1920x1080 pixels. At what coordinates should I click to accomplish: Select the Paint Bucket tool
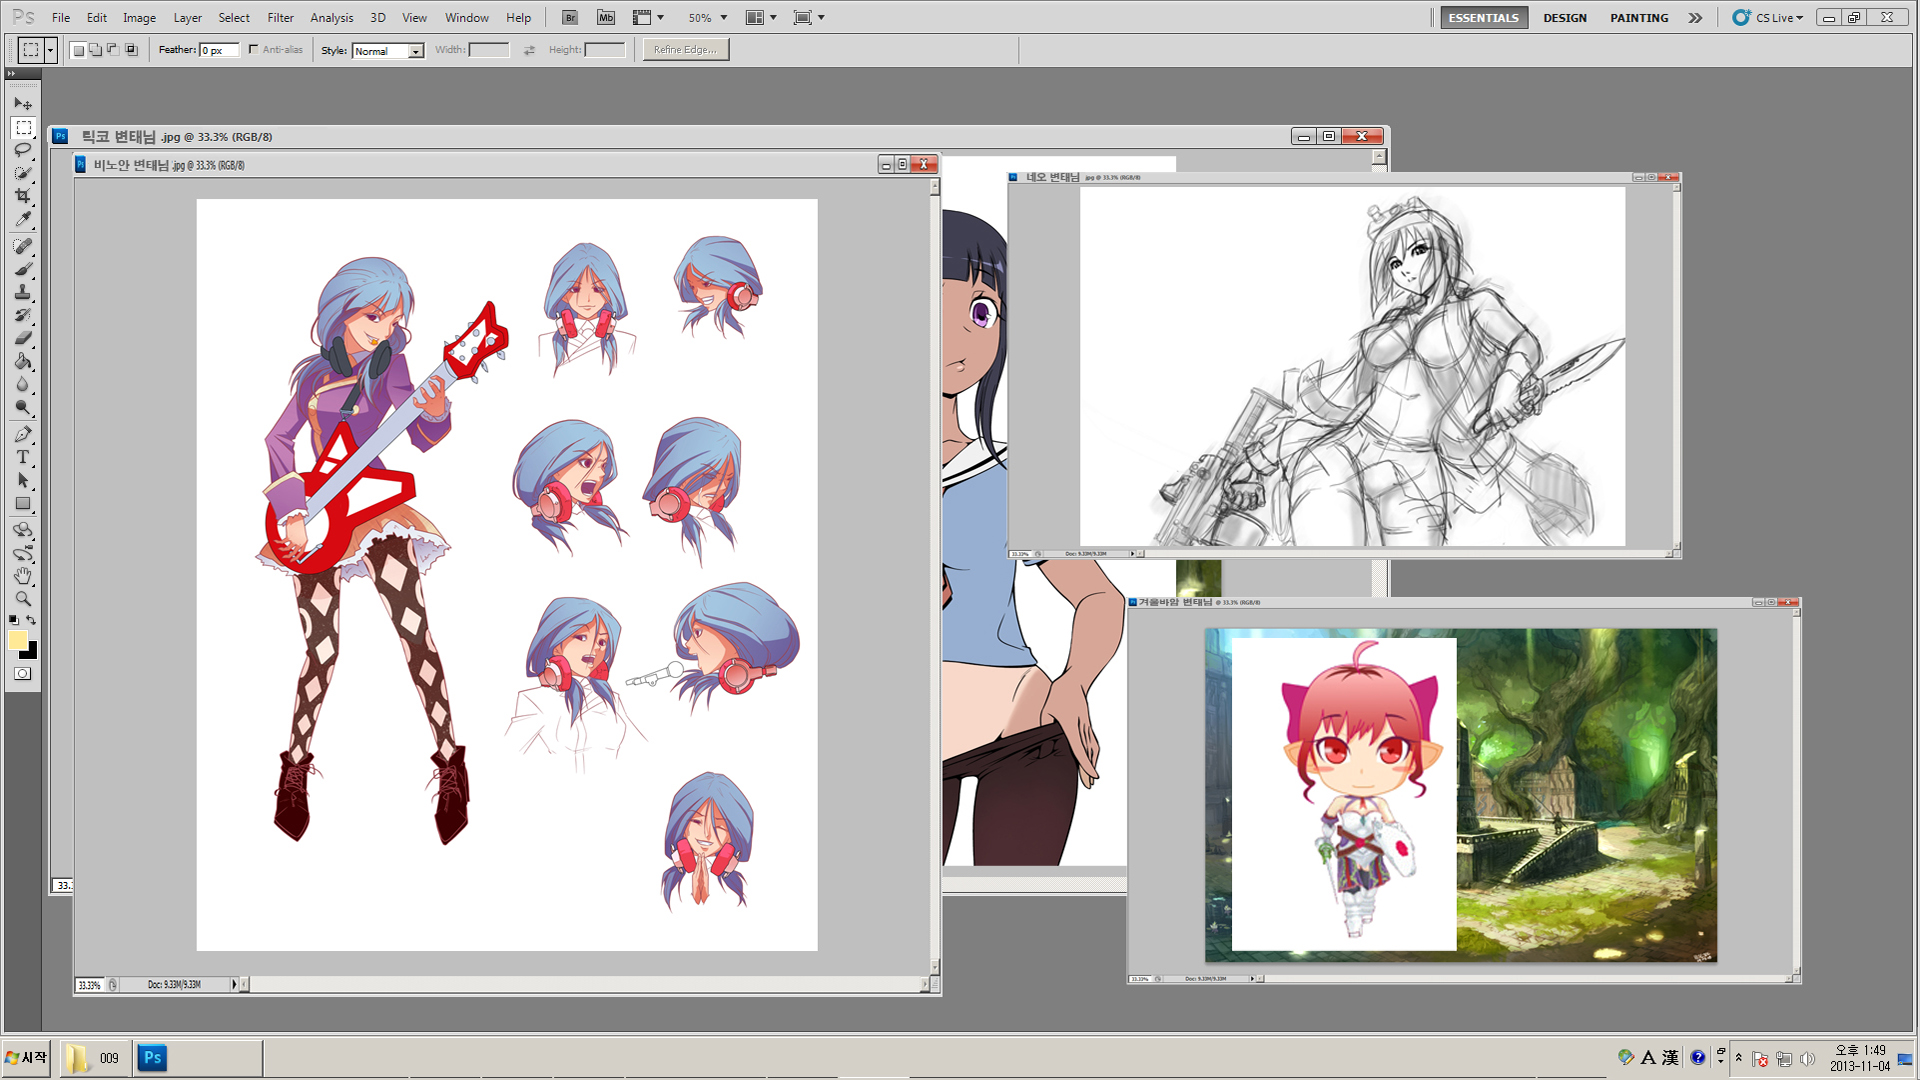[23, 361]
